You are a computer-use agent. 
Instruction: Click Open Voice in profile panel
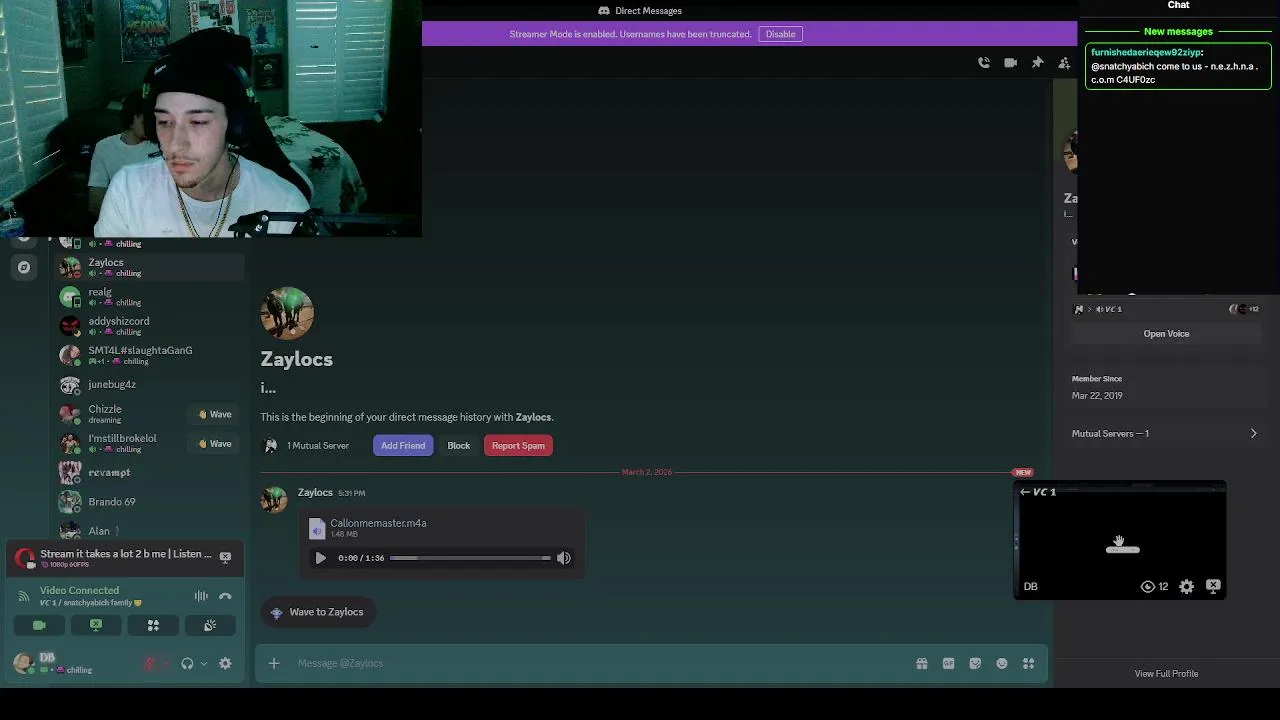pos(1166,334)
